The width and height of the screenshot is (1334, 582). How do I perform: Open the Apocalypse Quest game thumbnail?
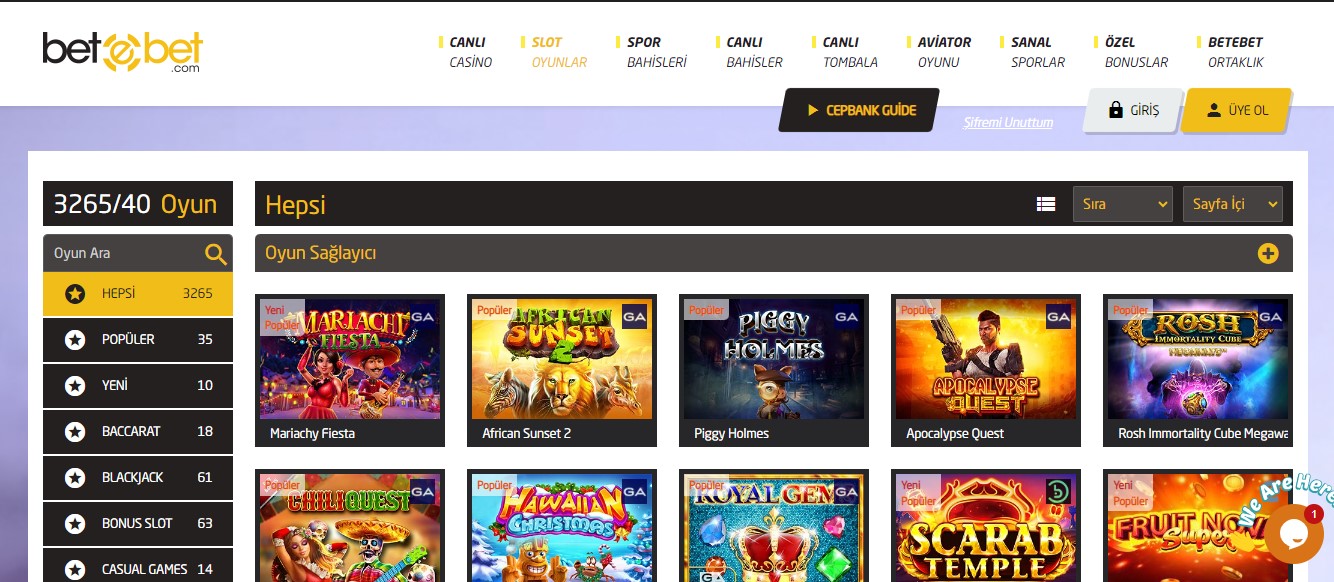click(986, 360)
